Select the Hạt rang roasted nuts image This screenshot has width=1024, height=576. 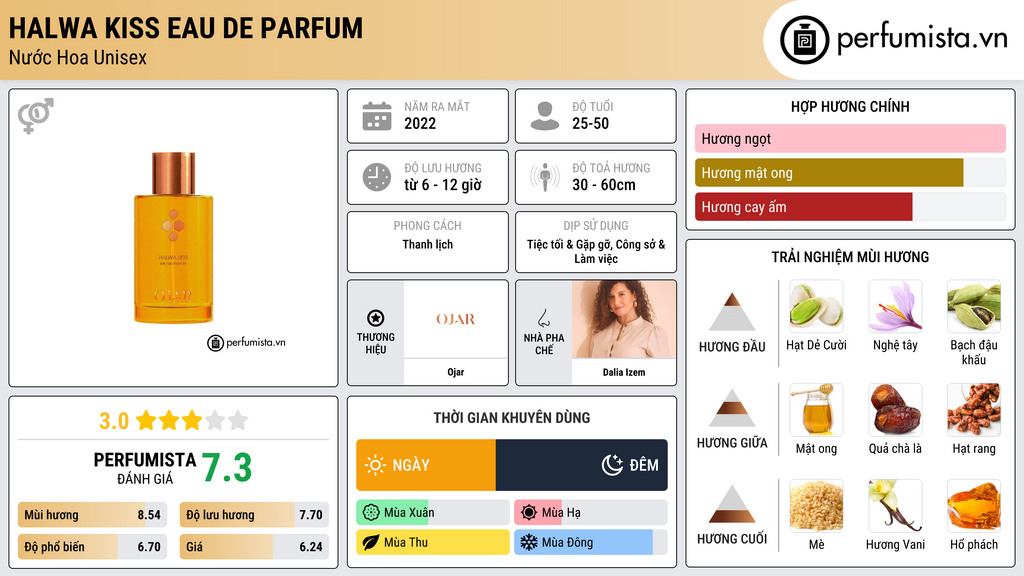tap(974, 409)
